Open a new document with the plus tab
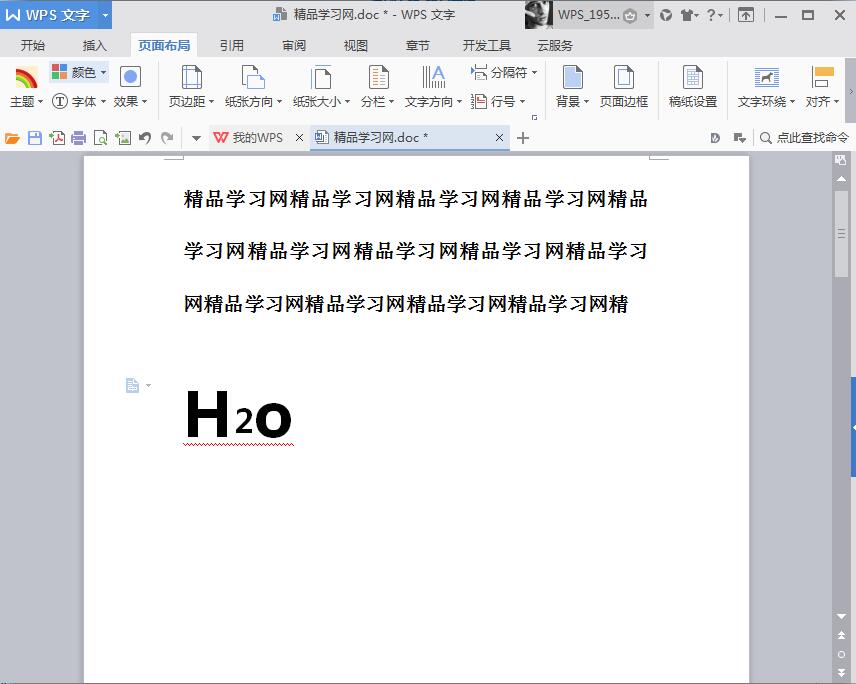The image size is (856, 684). click(521, 137)
